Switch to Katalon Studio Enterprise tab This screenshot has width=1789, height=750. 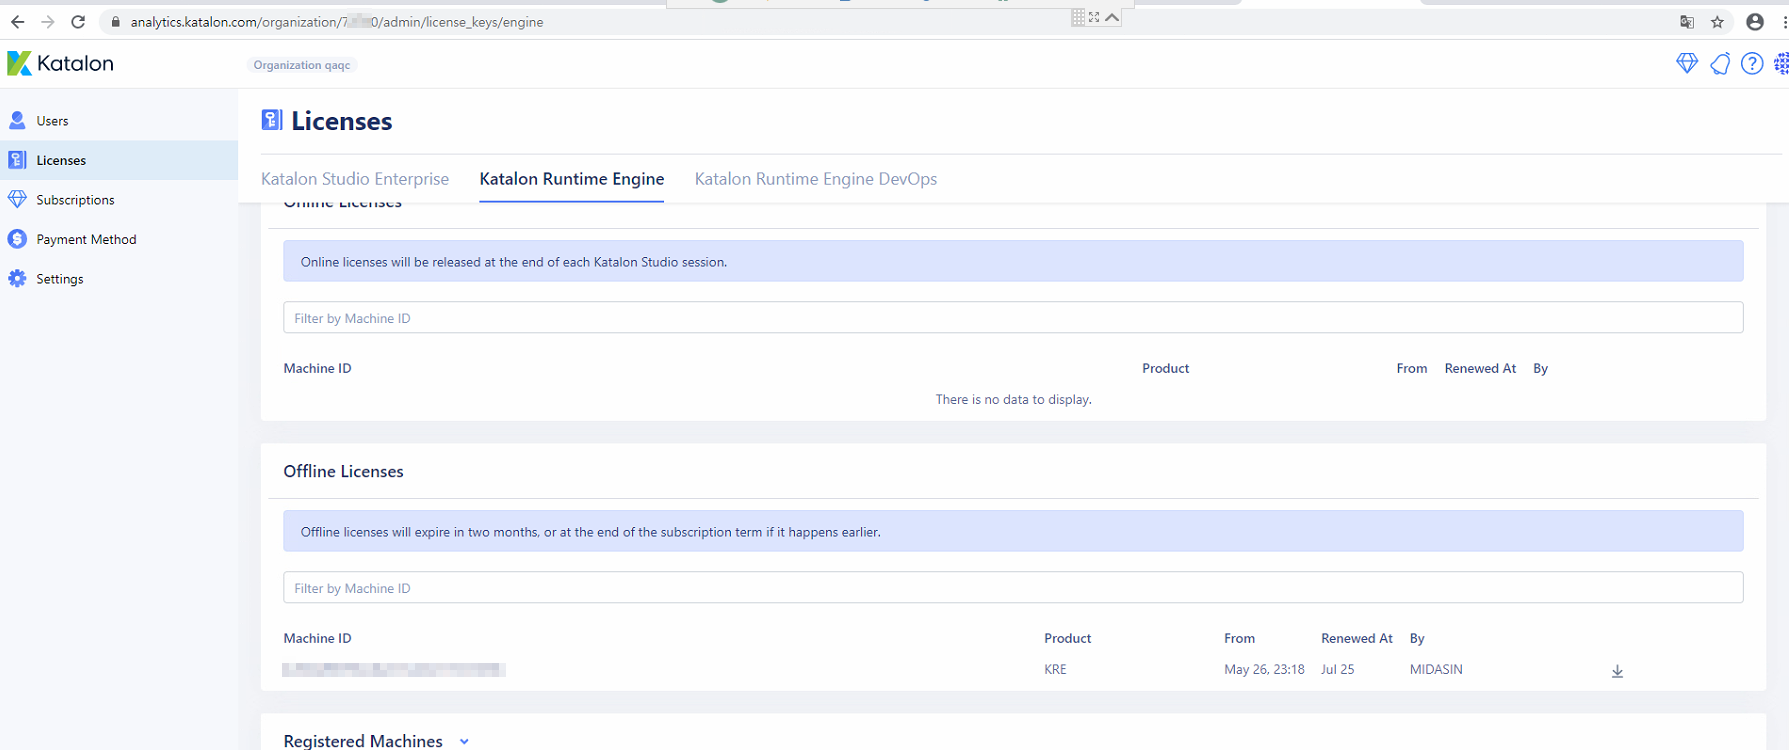click(x=355, y=179)
